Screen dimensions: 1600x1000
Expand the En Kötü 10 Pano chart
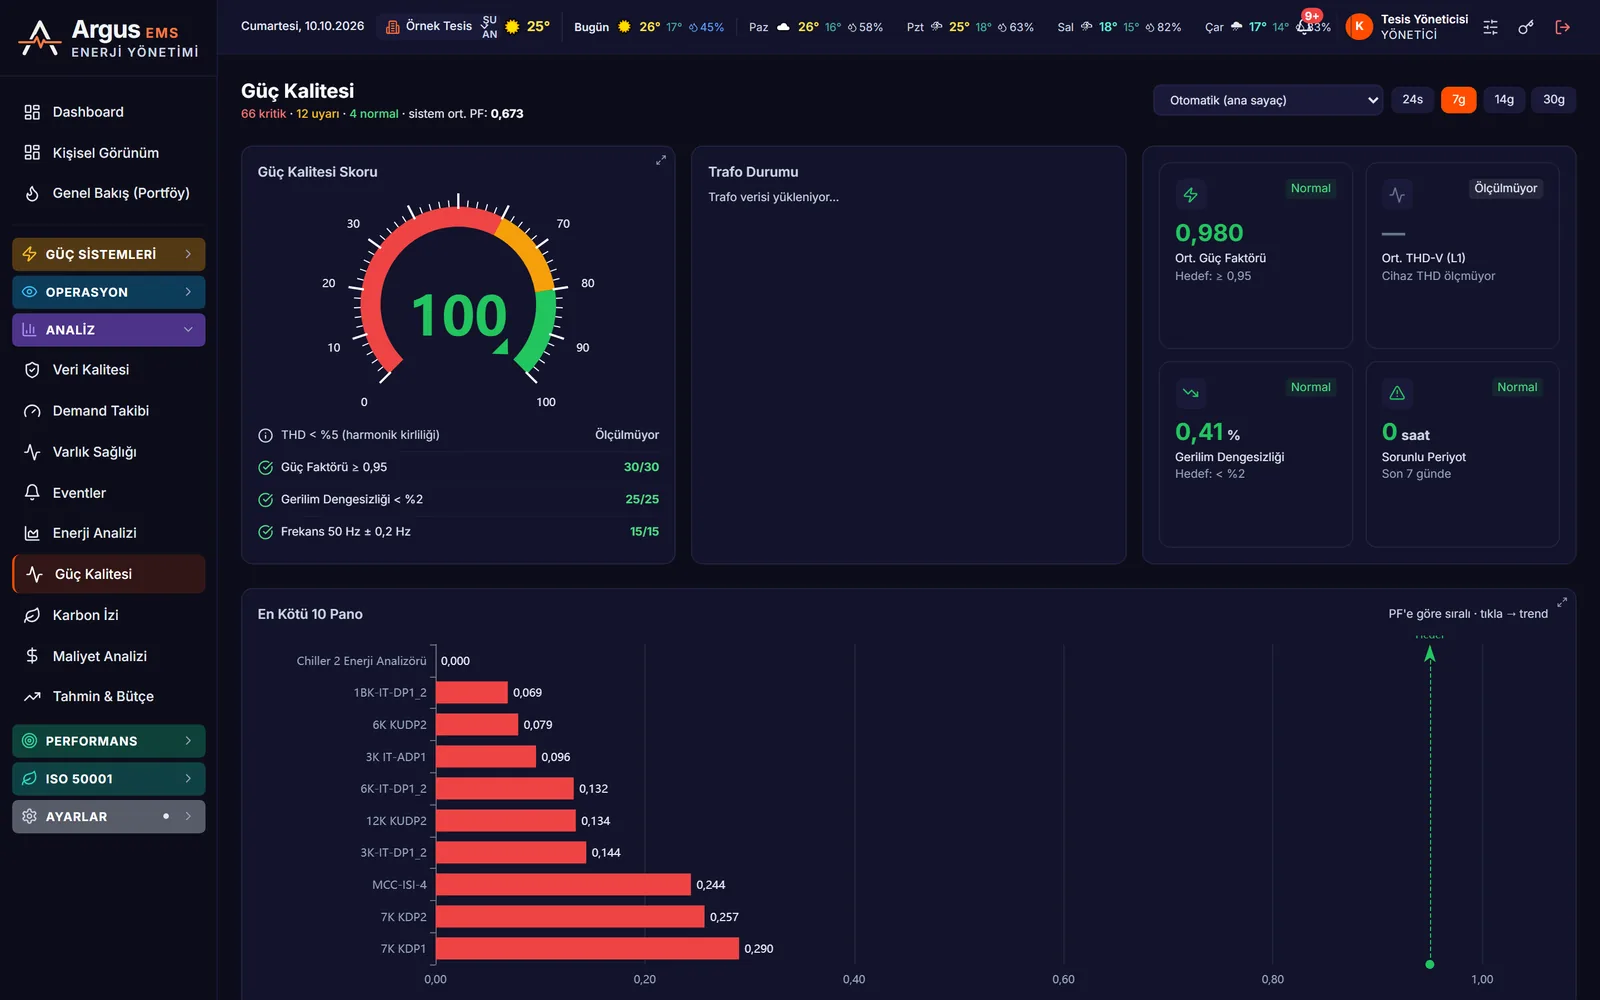[1562, 602]
